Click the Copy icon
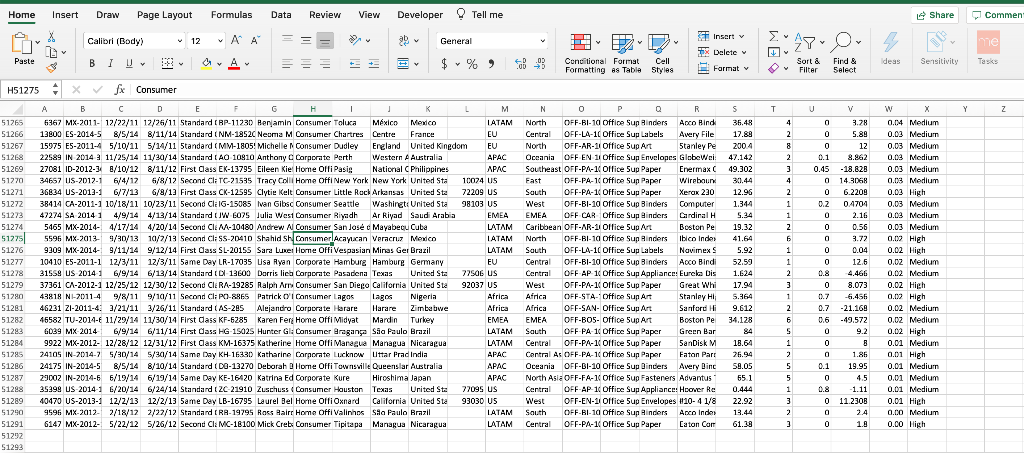The height and width of the screenshot is (453, 1024). click(x=52, y=52)
